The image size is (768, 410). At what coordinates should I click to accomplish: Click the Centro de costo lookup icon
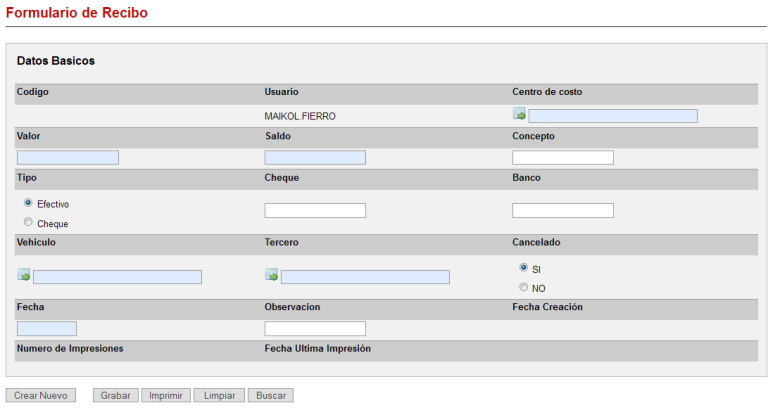(519, 115)
